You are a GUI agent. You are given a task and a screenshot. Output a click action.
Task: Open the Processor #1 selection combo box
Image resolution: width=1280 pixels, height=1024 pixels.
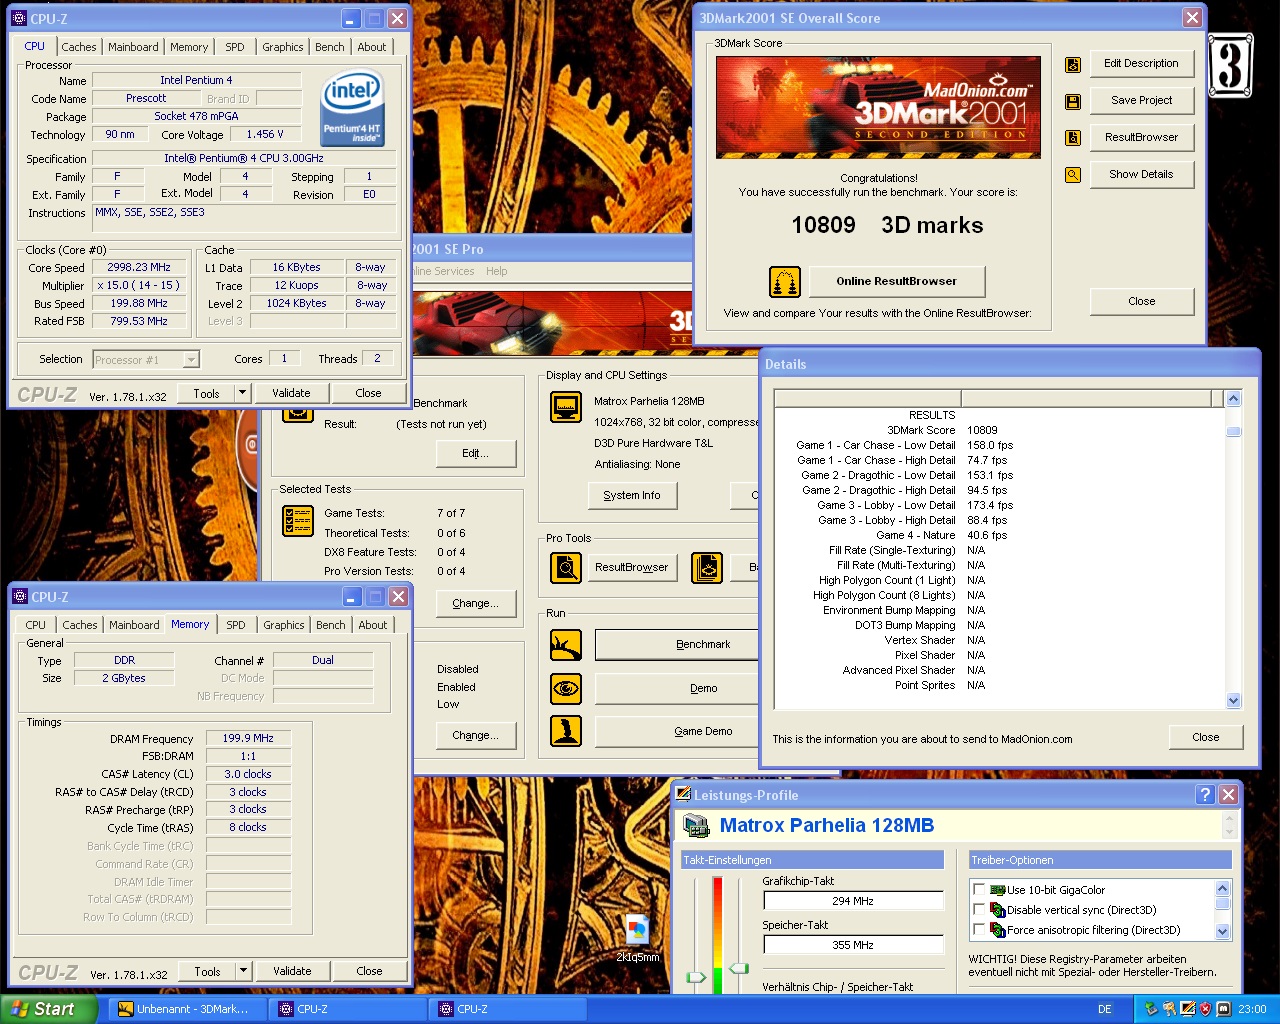point(146,359)
